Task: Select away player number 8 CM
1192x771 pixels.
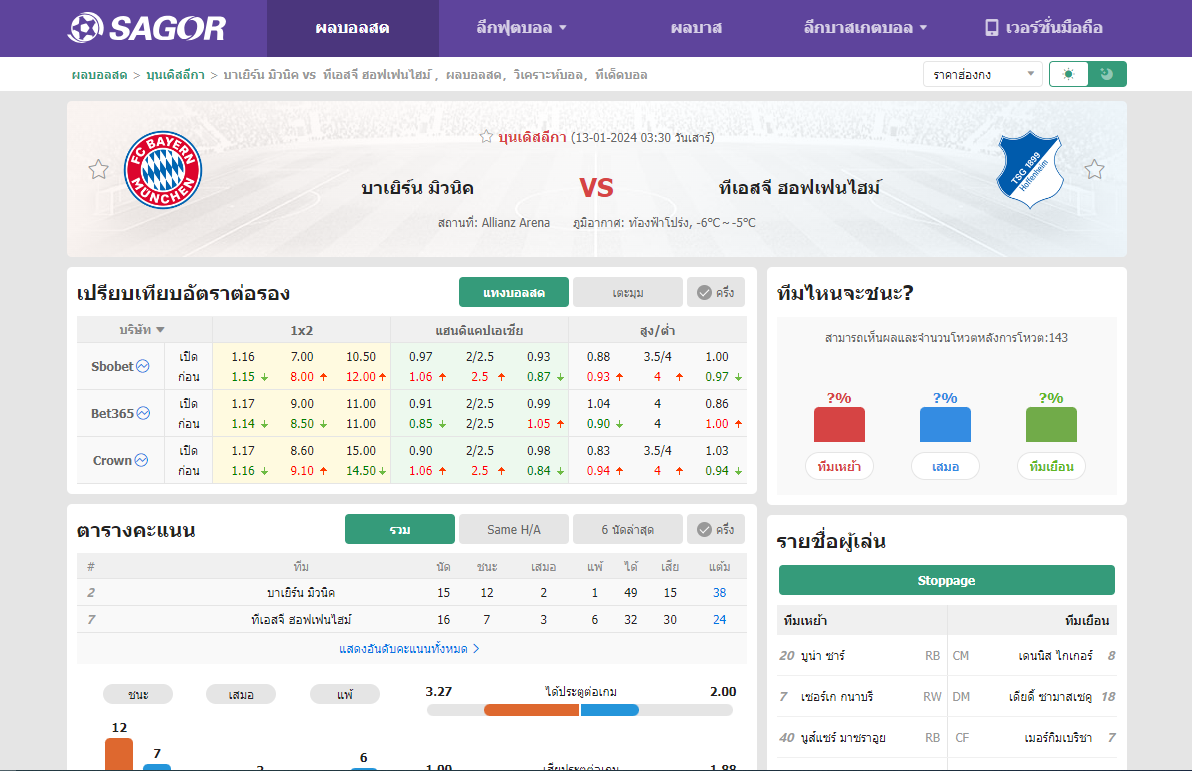Action: click(1032, 655)
